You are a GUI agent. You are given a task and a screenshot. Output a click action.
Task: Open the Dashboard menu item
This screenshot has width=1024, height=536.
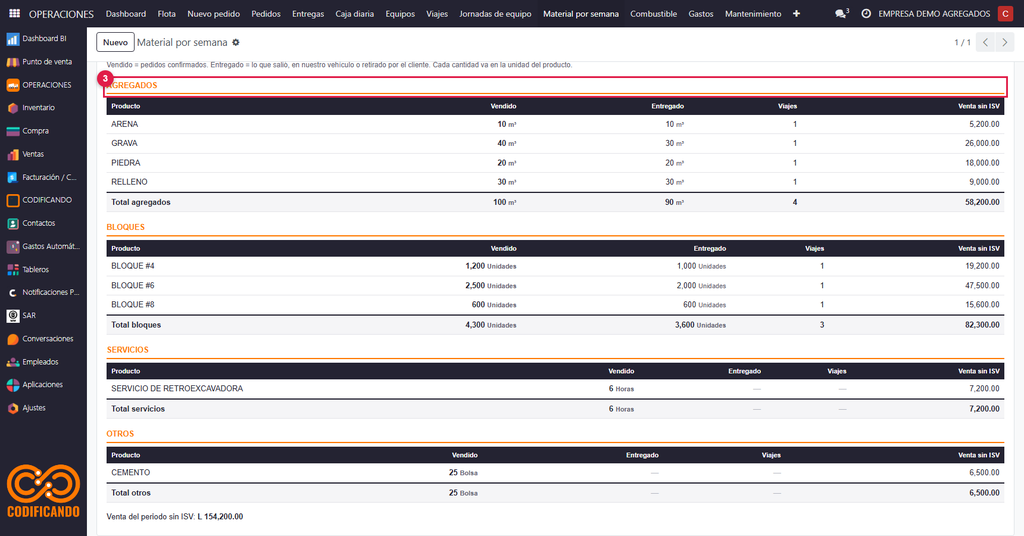pos(126,14)
